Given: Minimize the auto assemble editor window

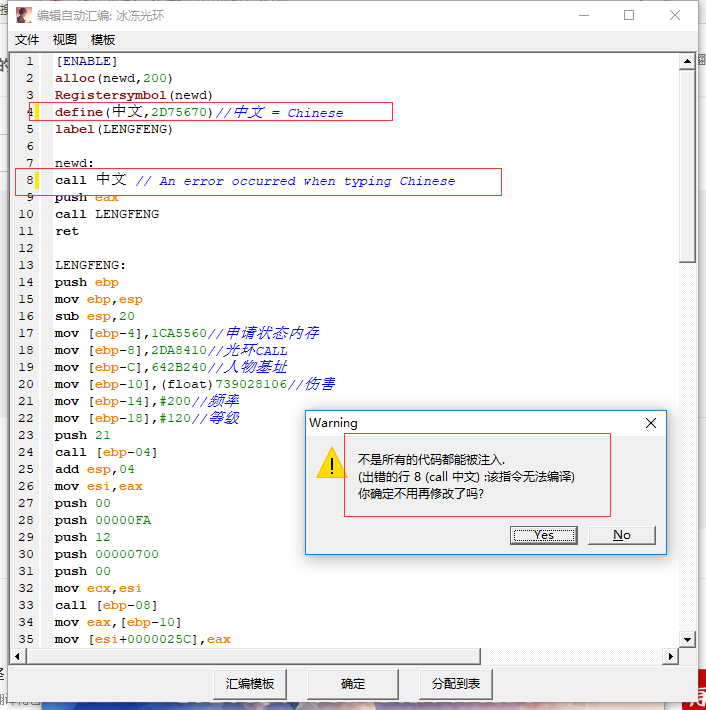Looking at the screenshot, I should pos(583,15).
